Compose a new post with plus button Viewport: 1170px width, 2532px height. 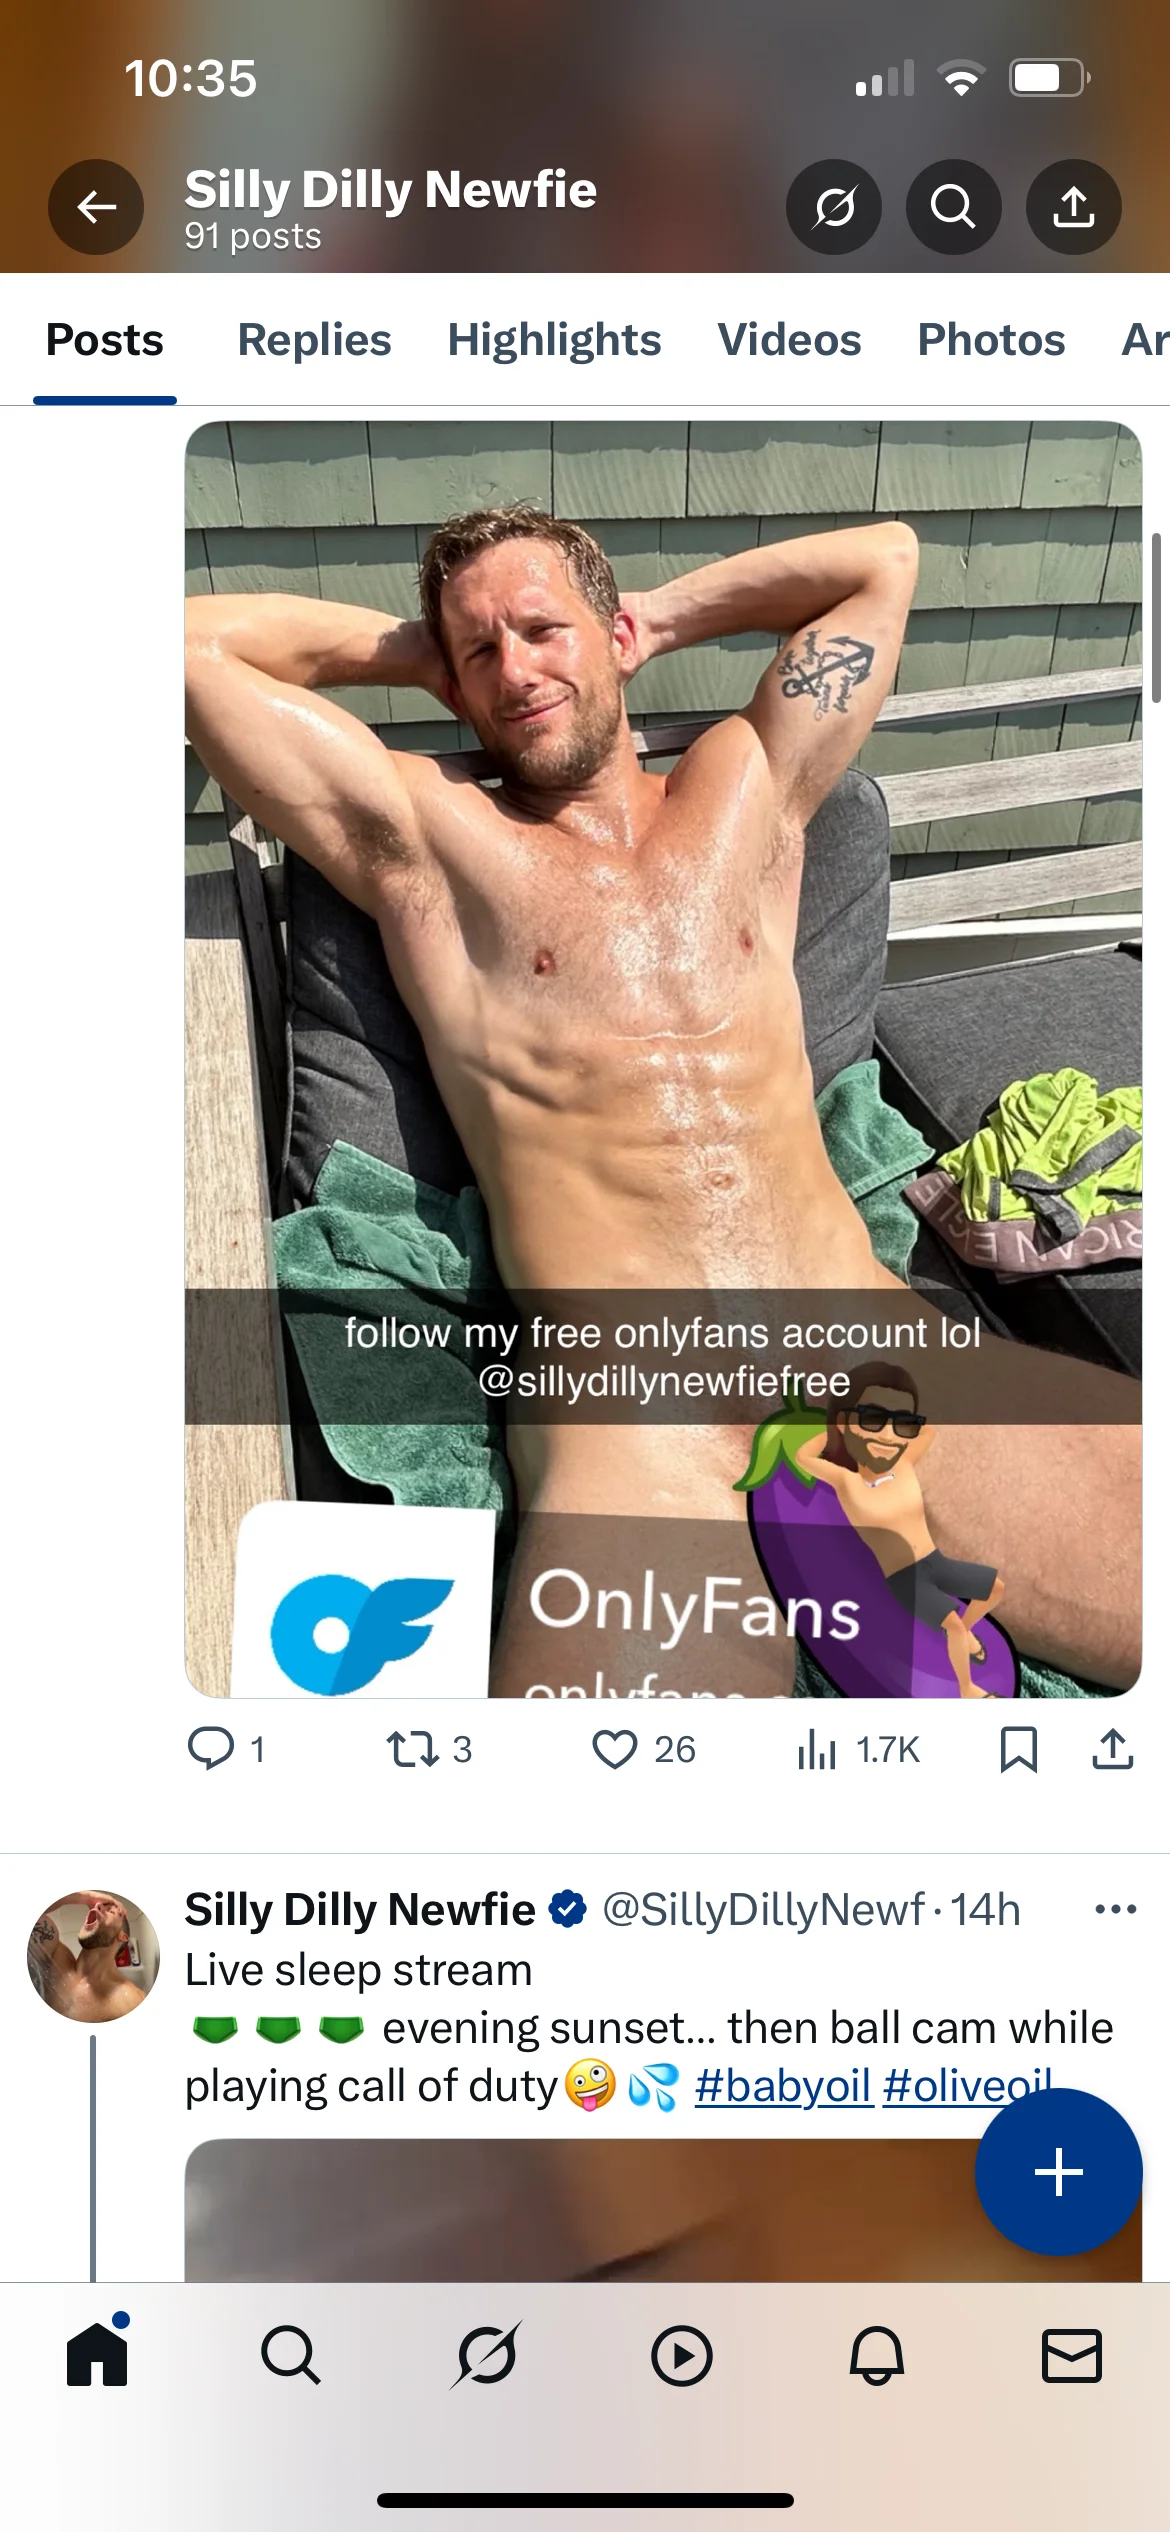tap(1058, 2172)
